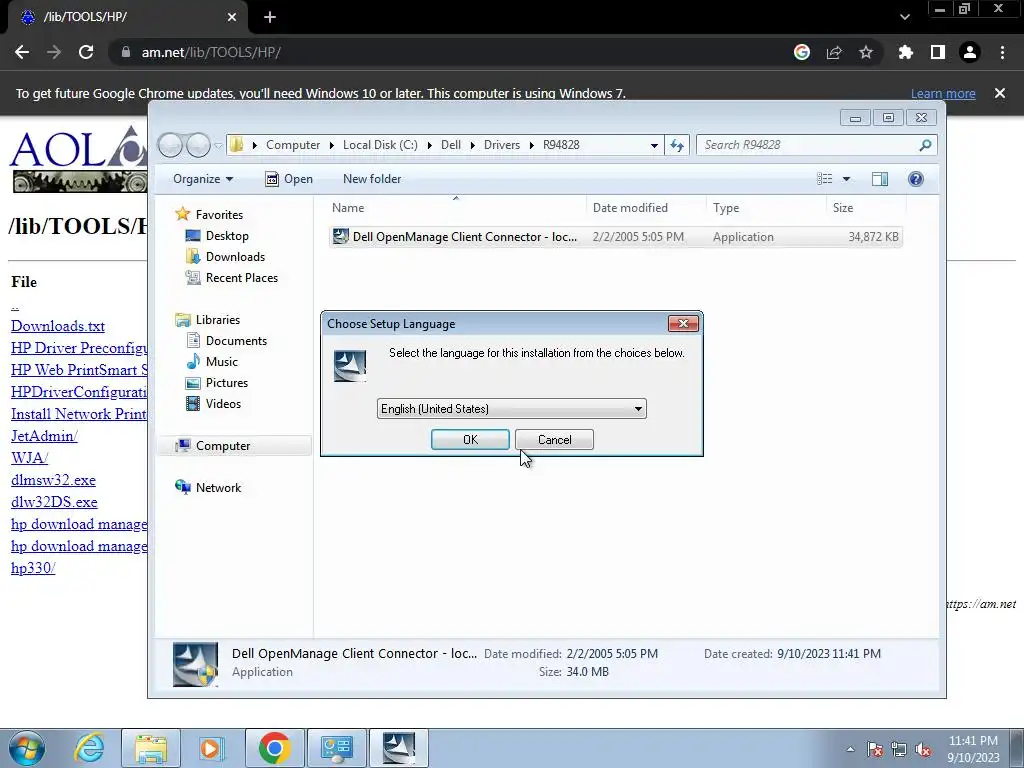Viewport: 1024px width, 768px height.
Task: Click Open in the Explorer toolbar
Action: click(289, 179)
